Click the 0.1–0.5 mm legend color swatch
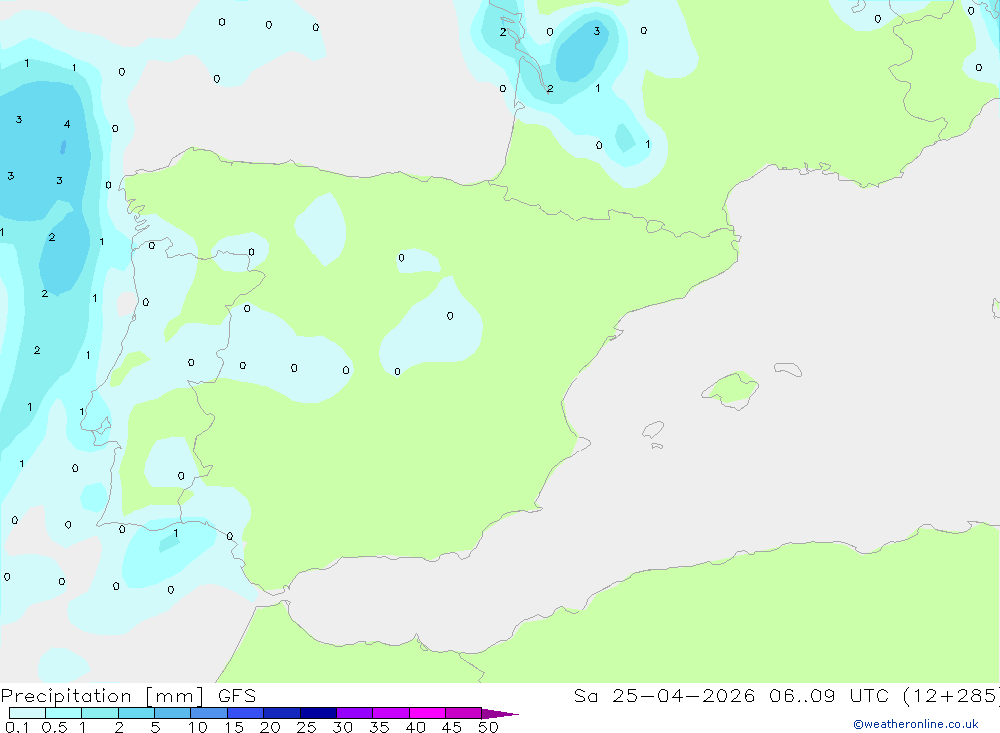This screenshot has width=1000, height=733. pyautogui.click(x=27, y=713)
